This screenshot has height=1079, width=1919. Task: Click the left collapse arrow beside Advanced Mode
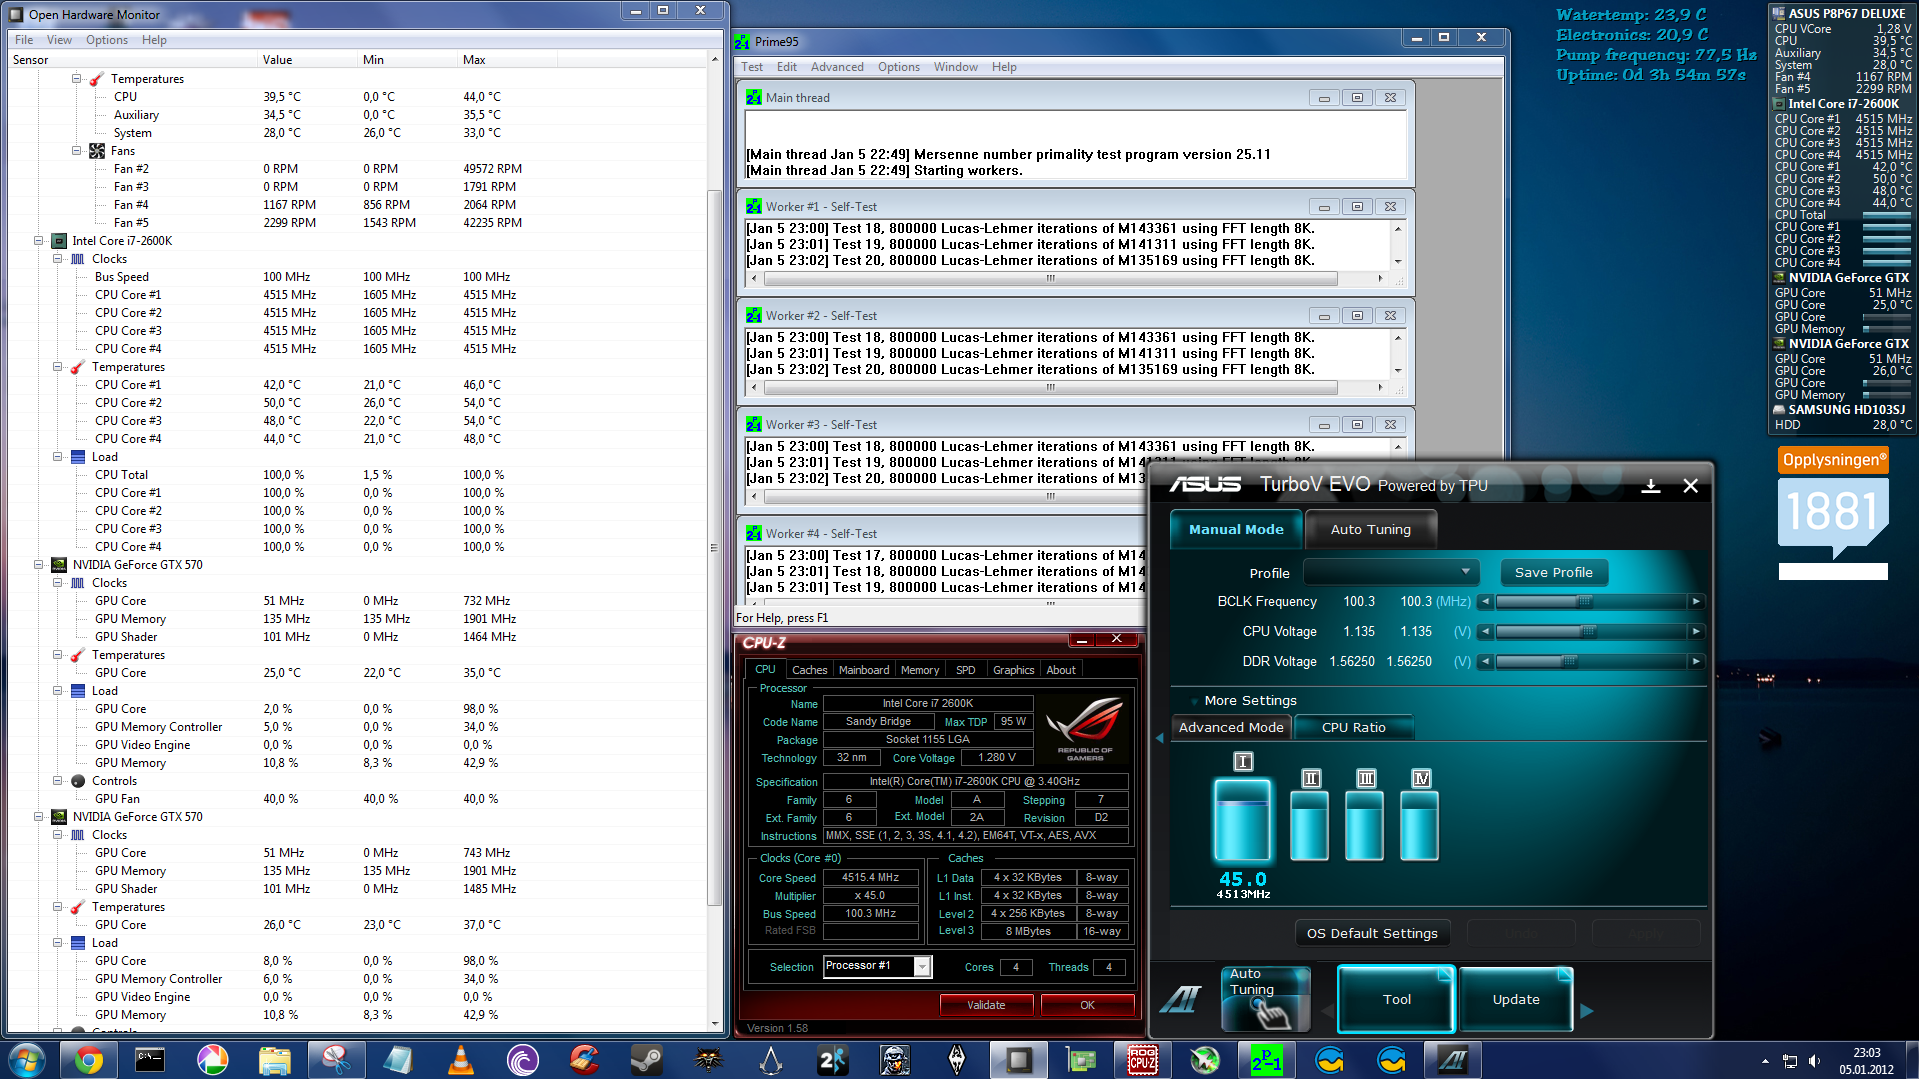(1160, 738)
